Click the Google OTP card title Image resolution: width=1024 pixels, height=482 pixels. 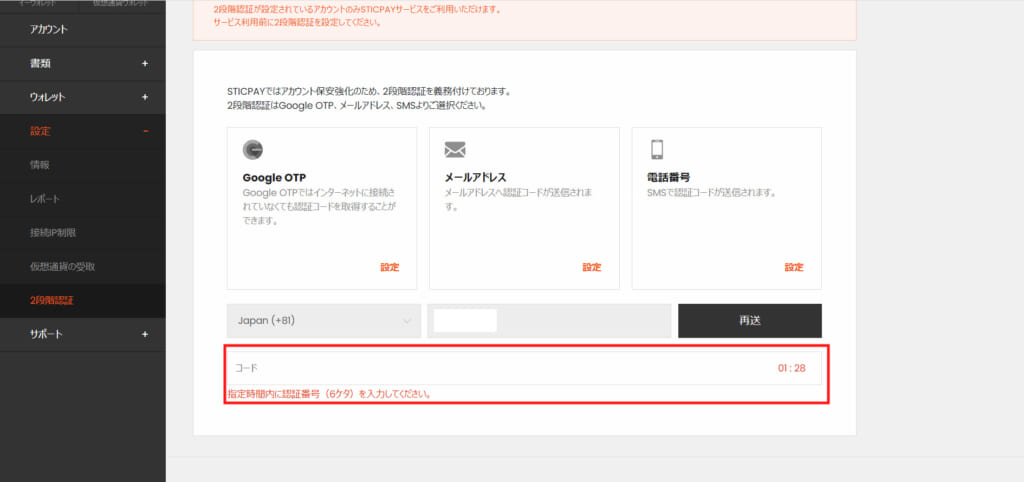[x=274, y=178]
